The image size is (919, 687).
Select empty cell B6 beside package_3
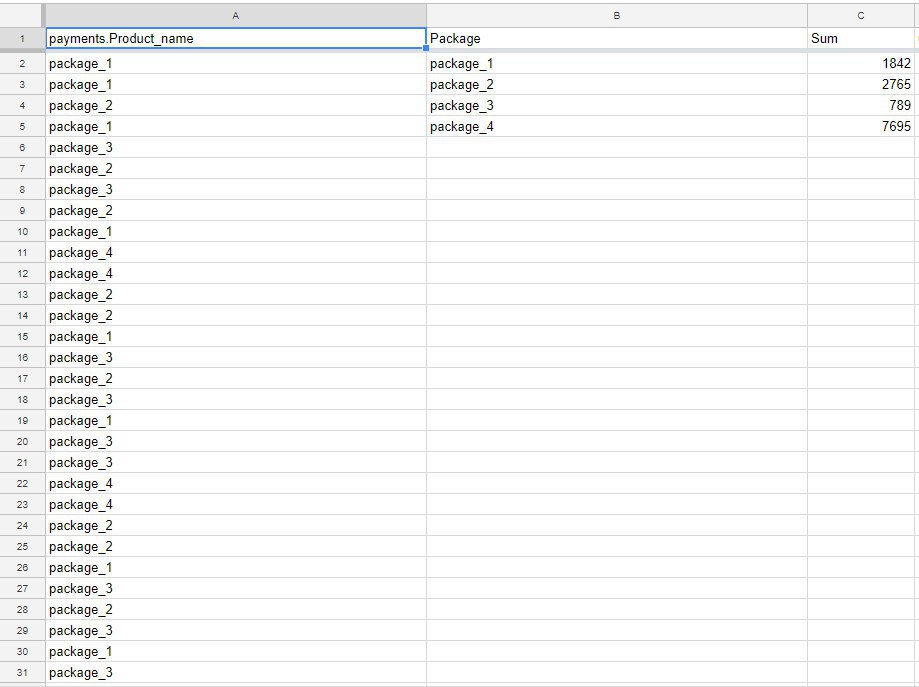617,148
